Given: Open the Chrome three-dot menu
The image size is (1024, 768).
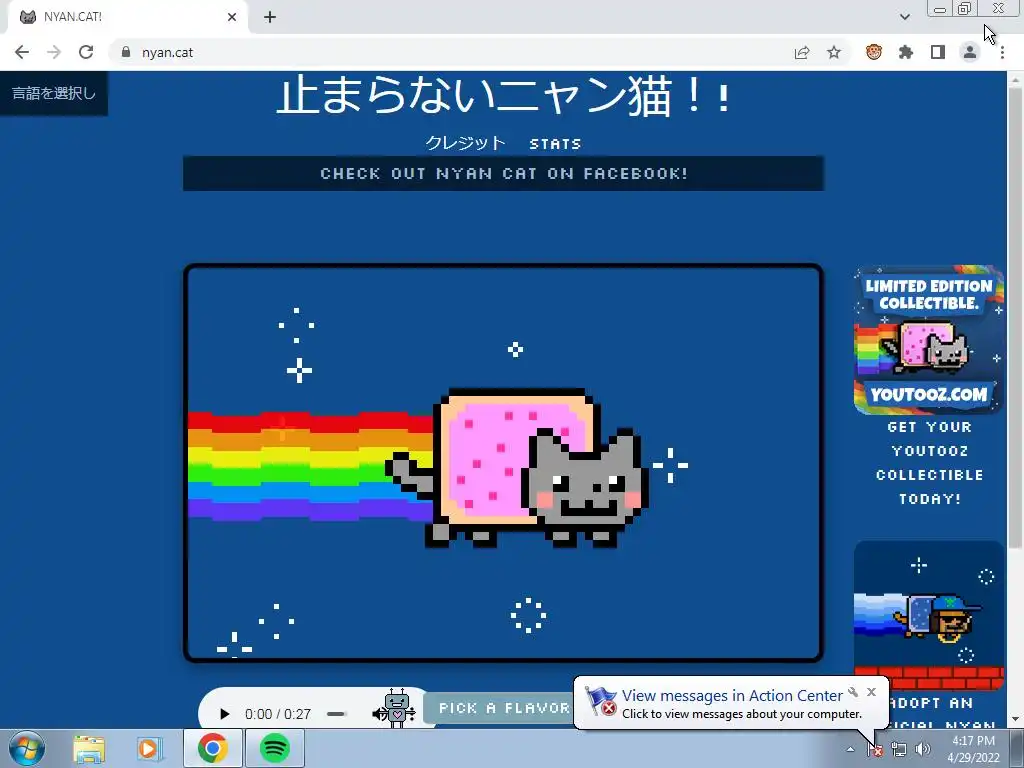Looking at the screenshot, I should 1002,52.
